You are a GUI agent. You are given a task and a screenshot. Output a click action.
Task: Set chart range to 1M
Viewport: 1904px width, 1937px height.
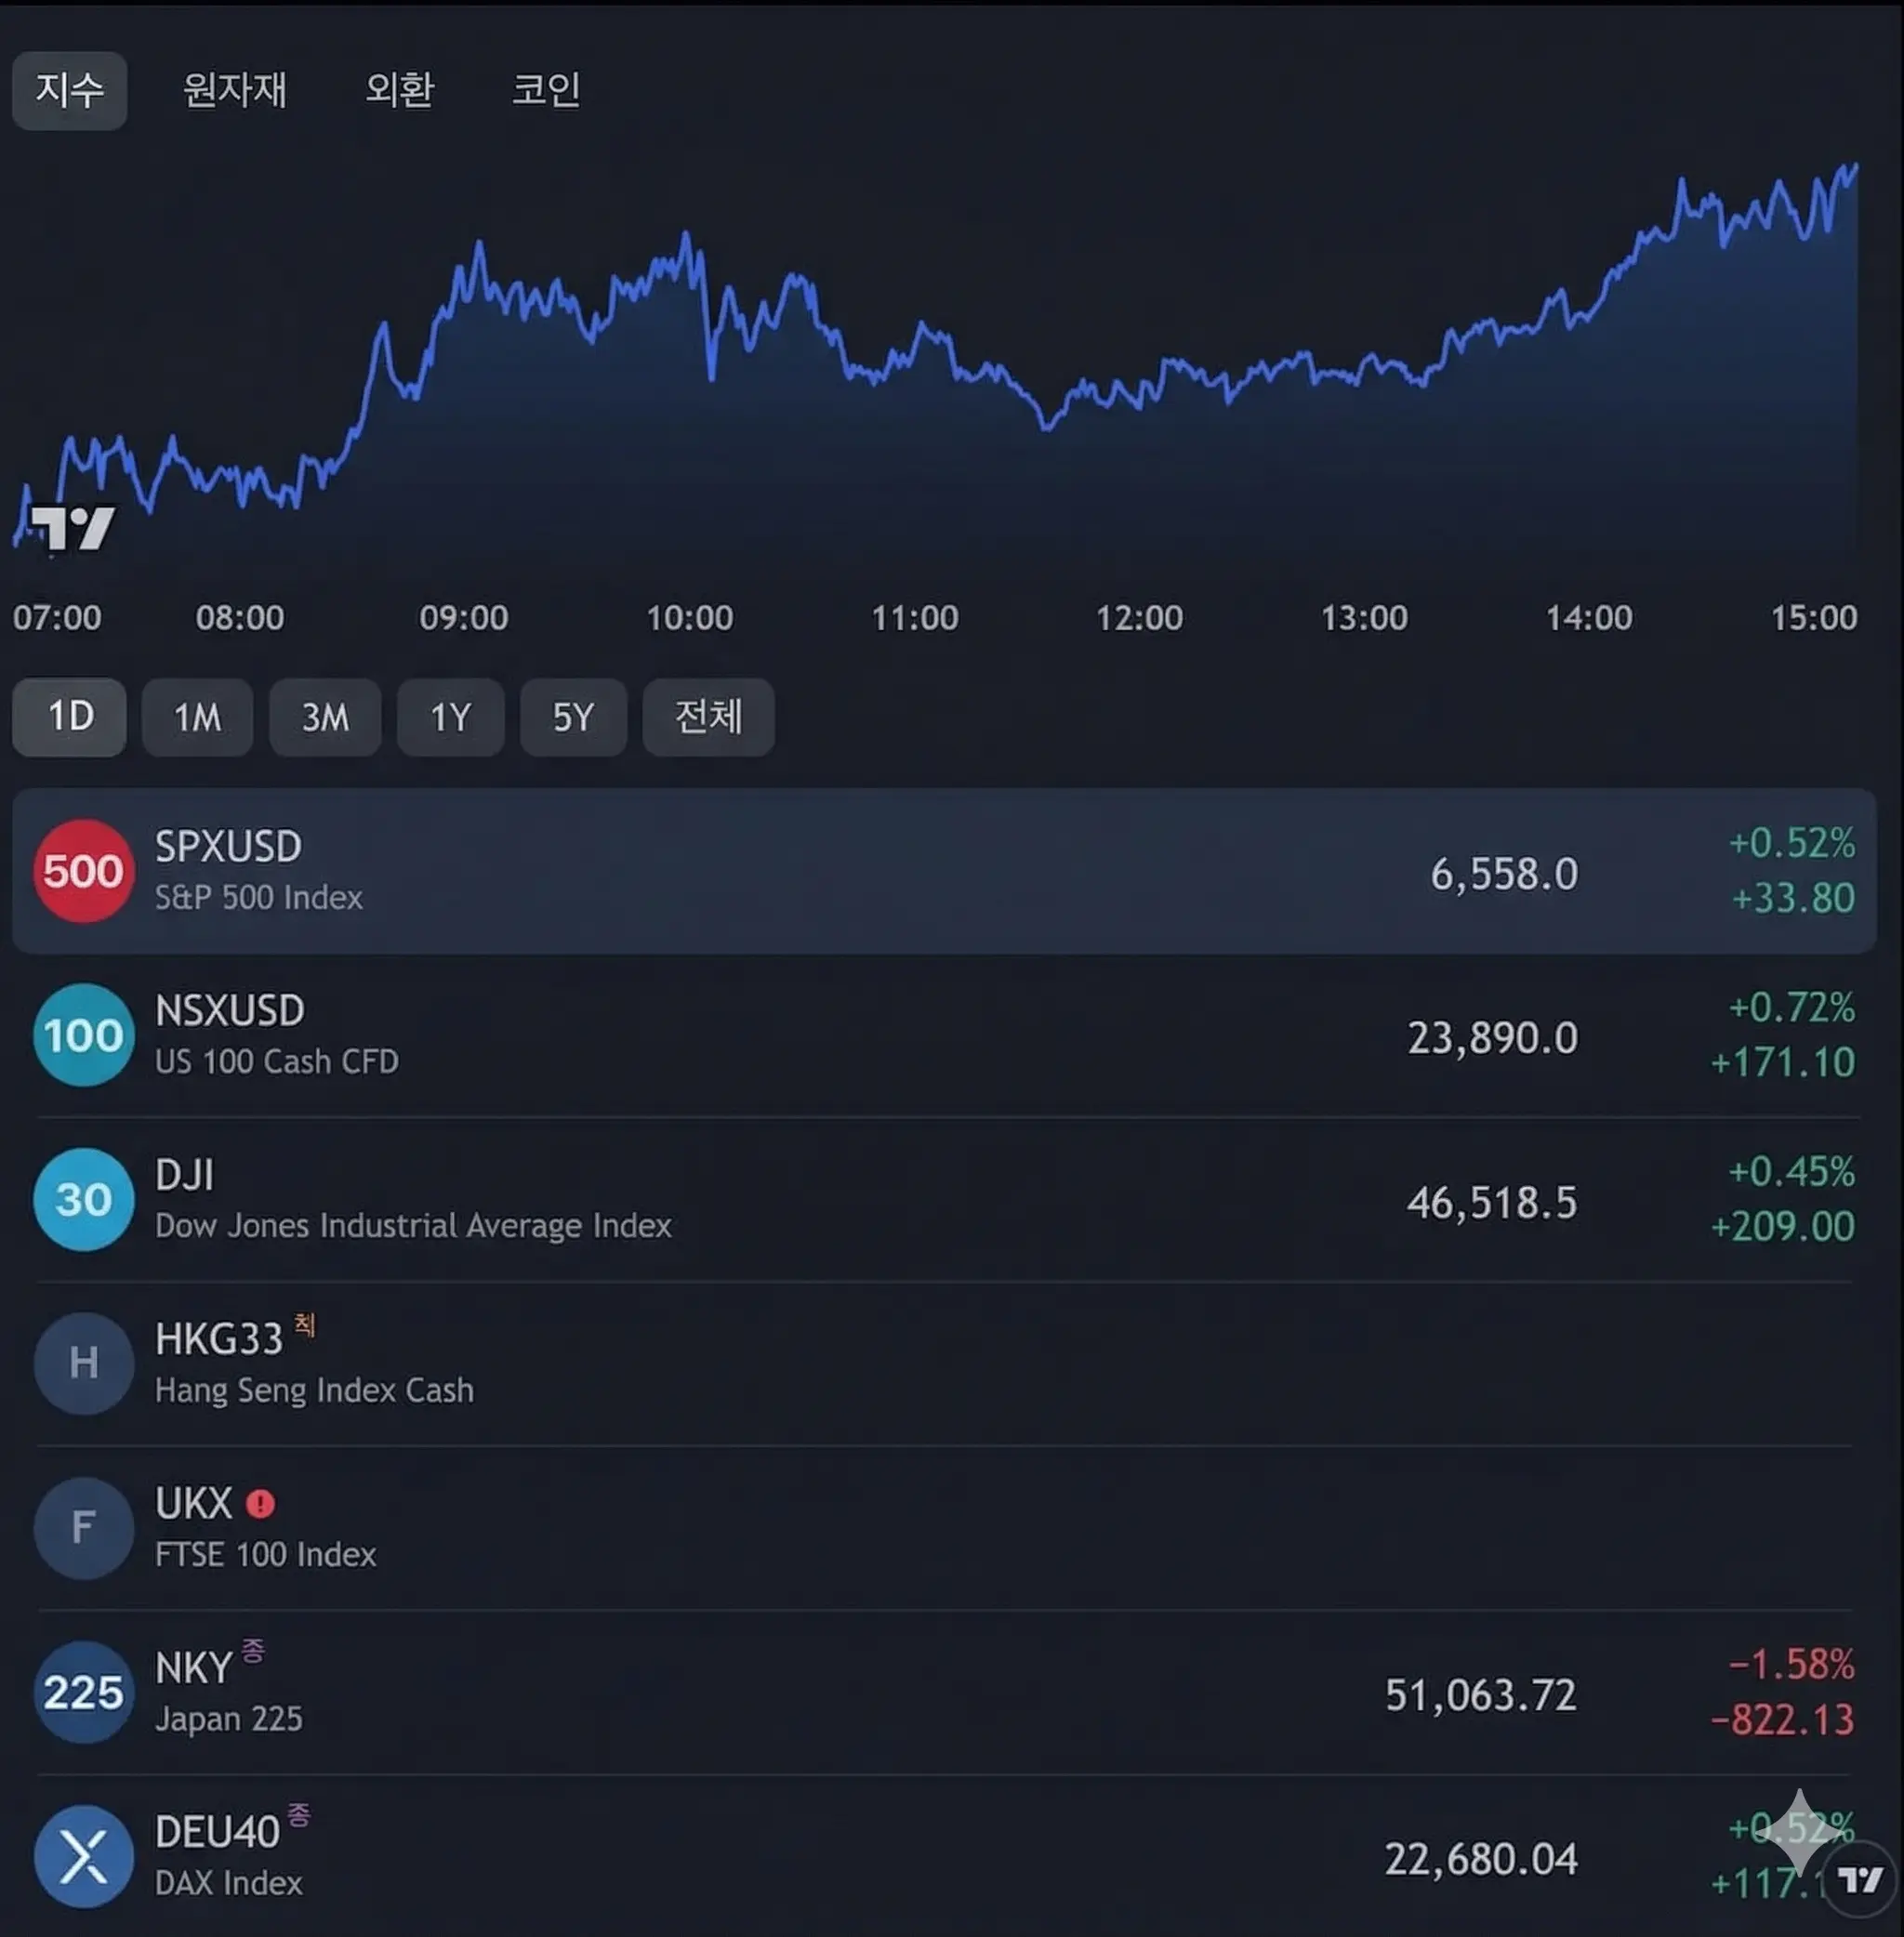(x=197, y=717)
